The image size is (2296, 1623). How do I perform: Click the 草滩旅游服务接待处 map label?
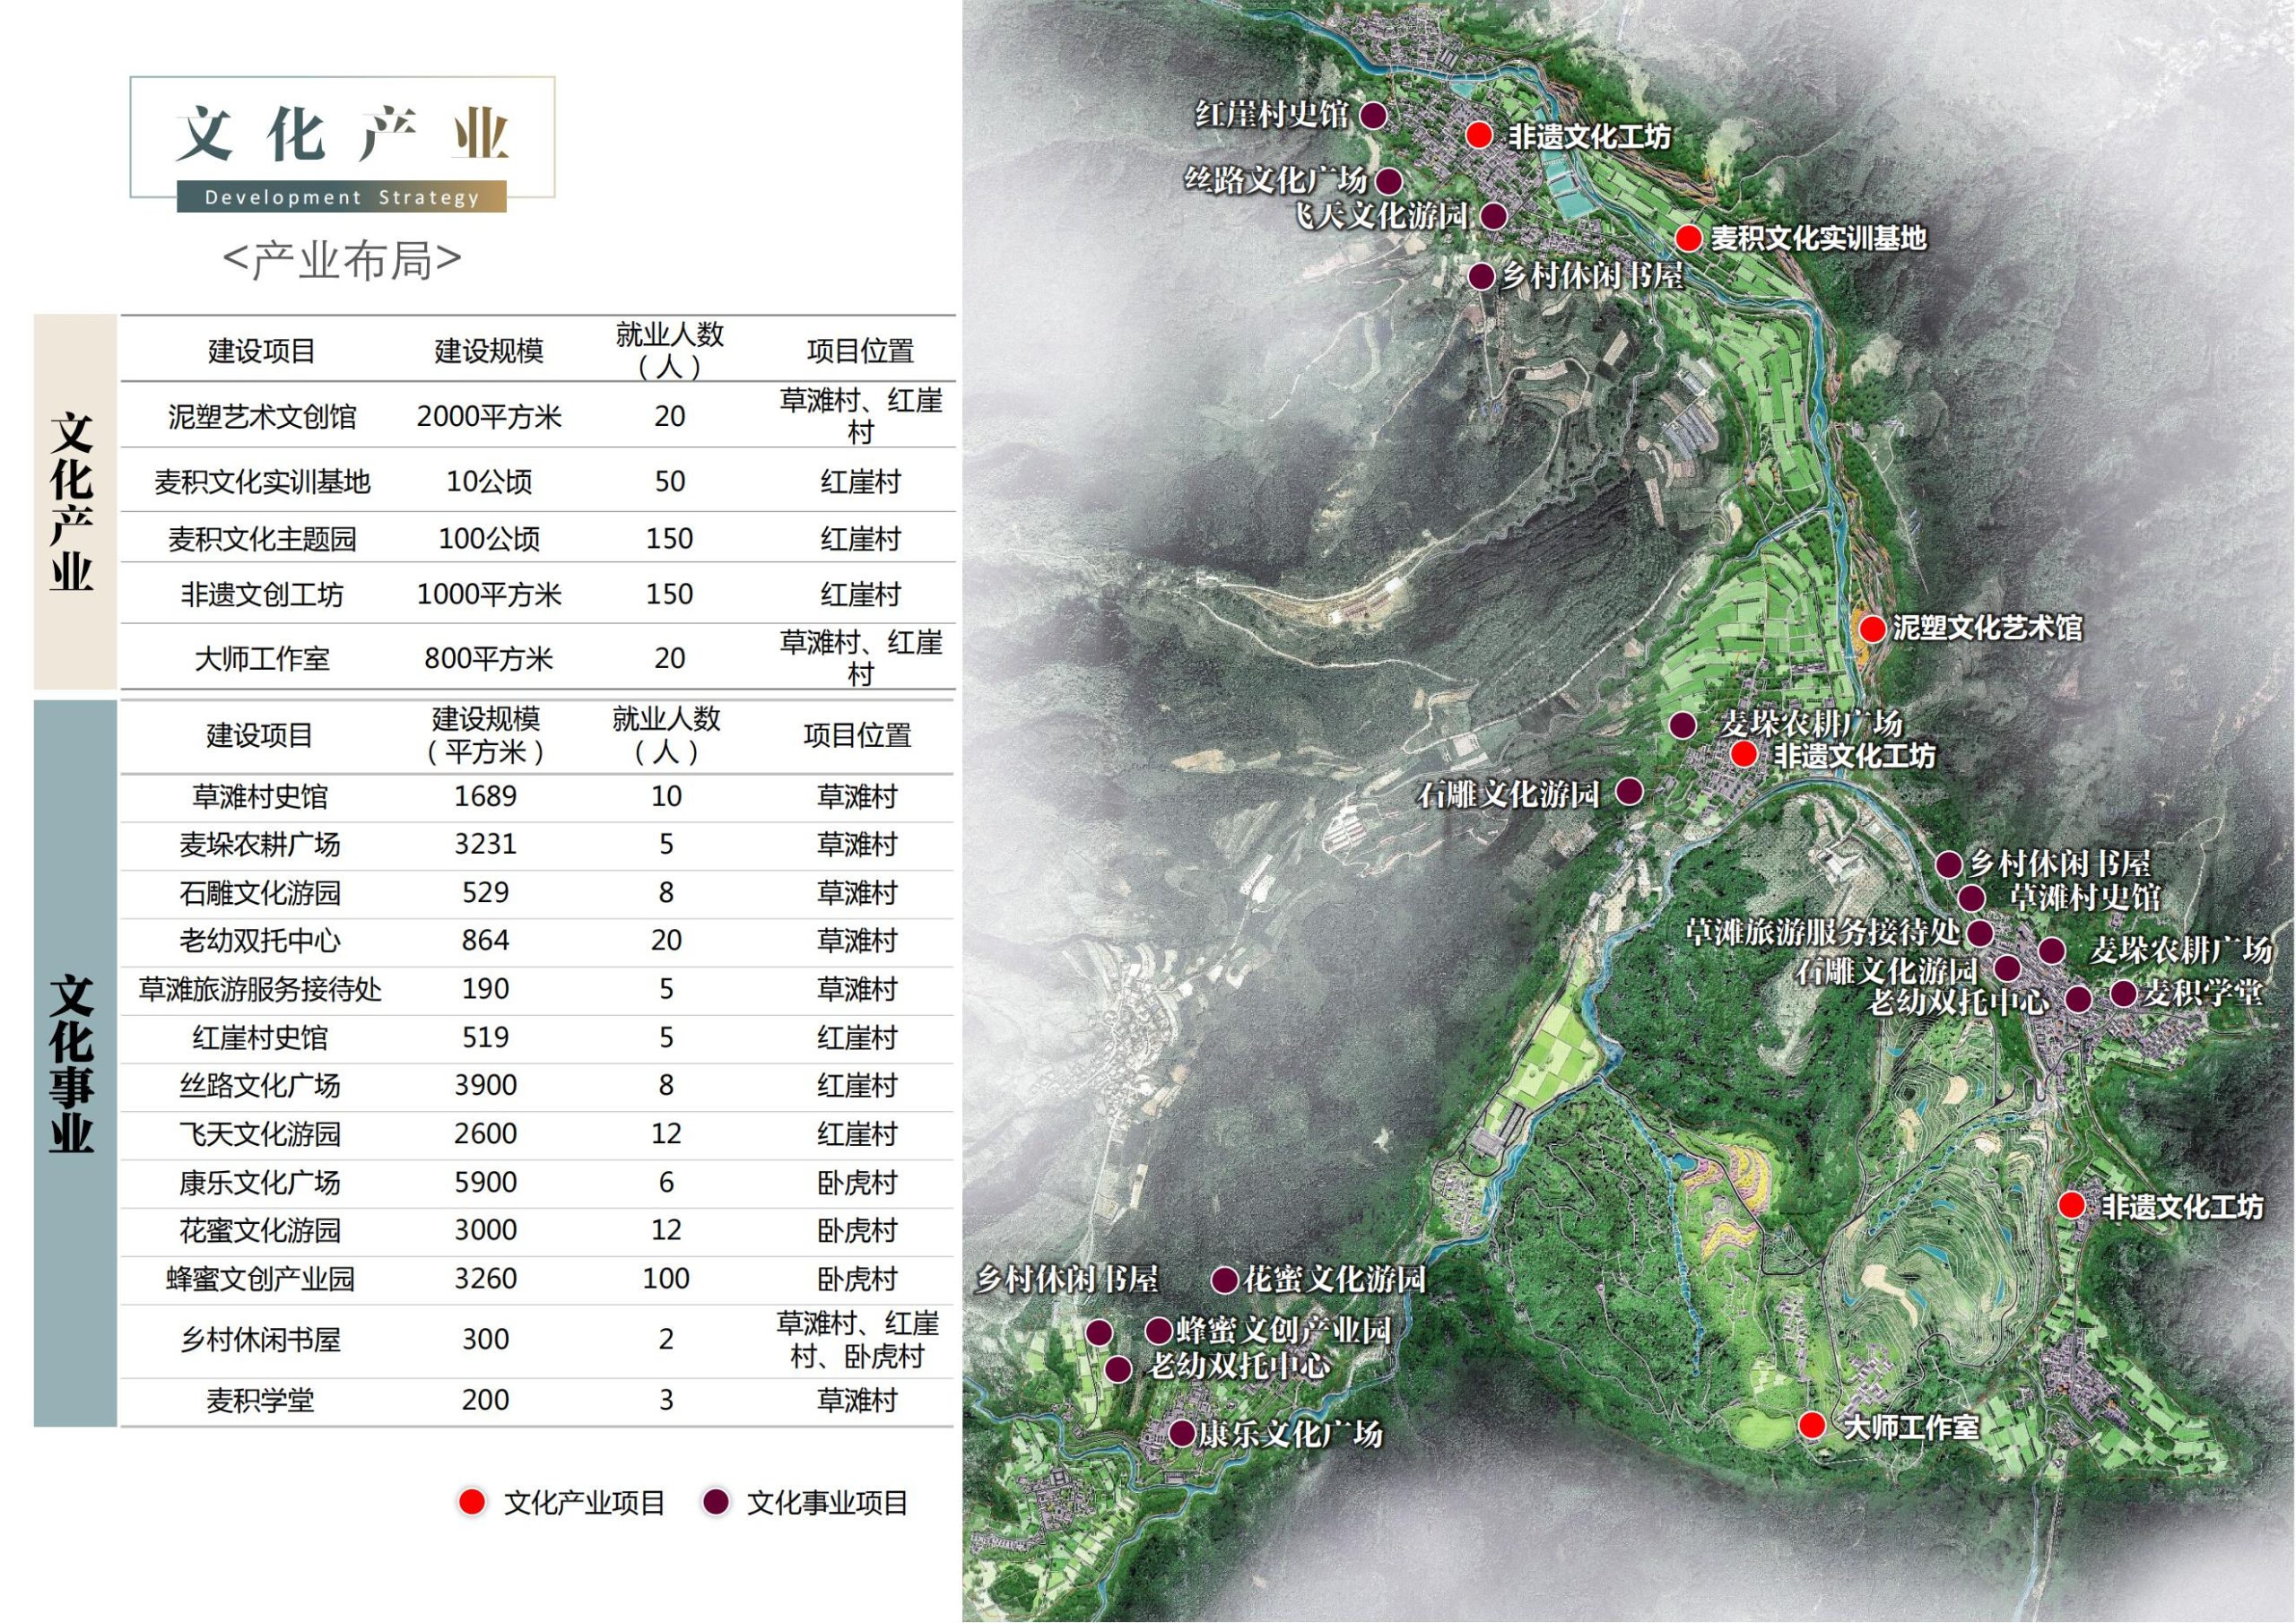(x=1823, y=933)
